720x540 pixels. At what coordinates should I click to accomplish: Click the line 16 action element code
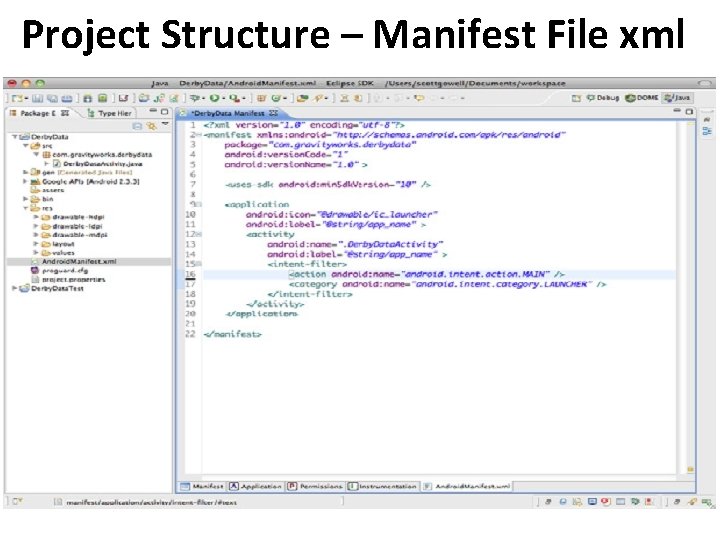coord(427,274)
